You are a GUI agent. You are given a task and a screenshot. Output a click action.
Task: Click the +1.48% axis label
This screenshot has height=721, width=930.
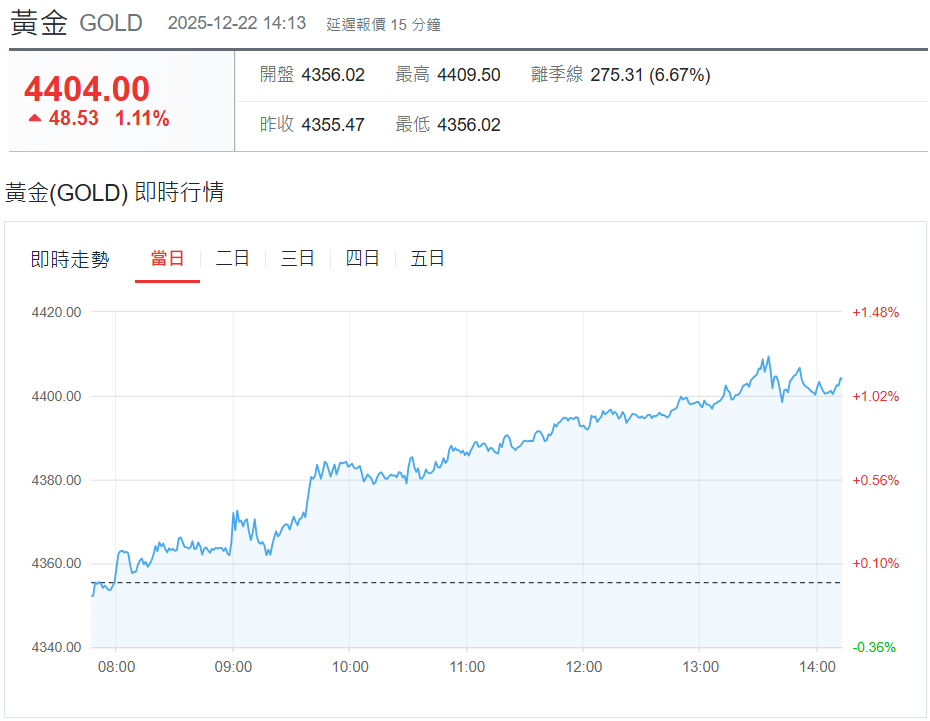tap(876, 311)
